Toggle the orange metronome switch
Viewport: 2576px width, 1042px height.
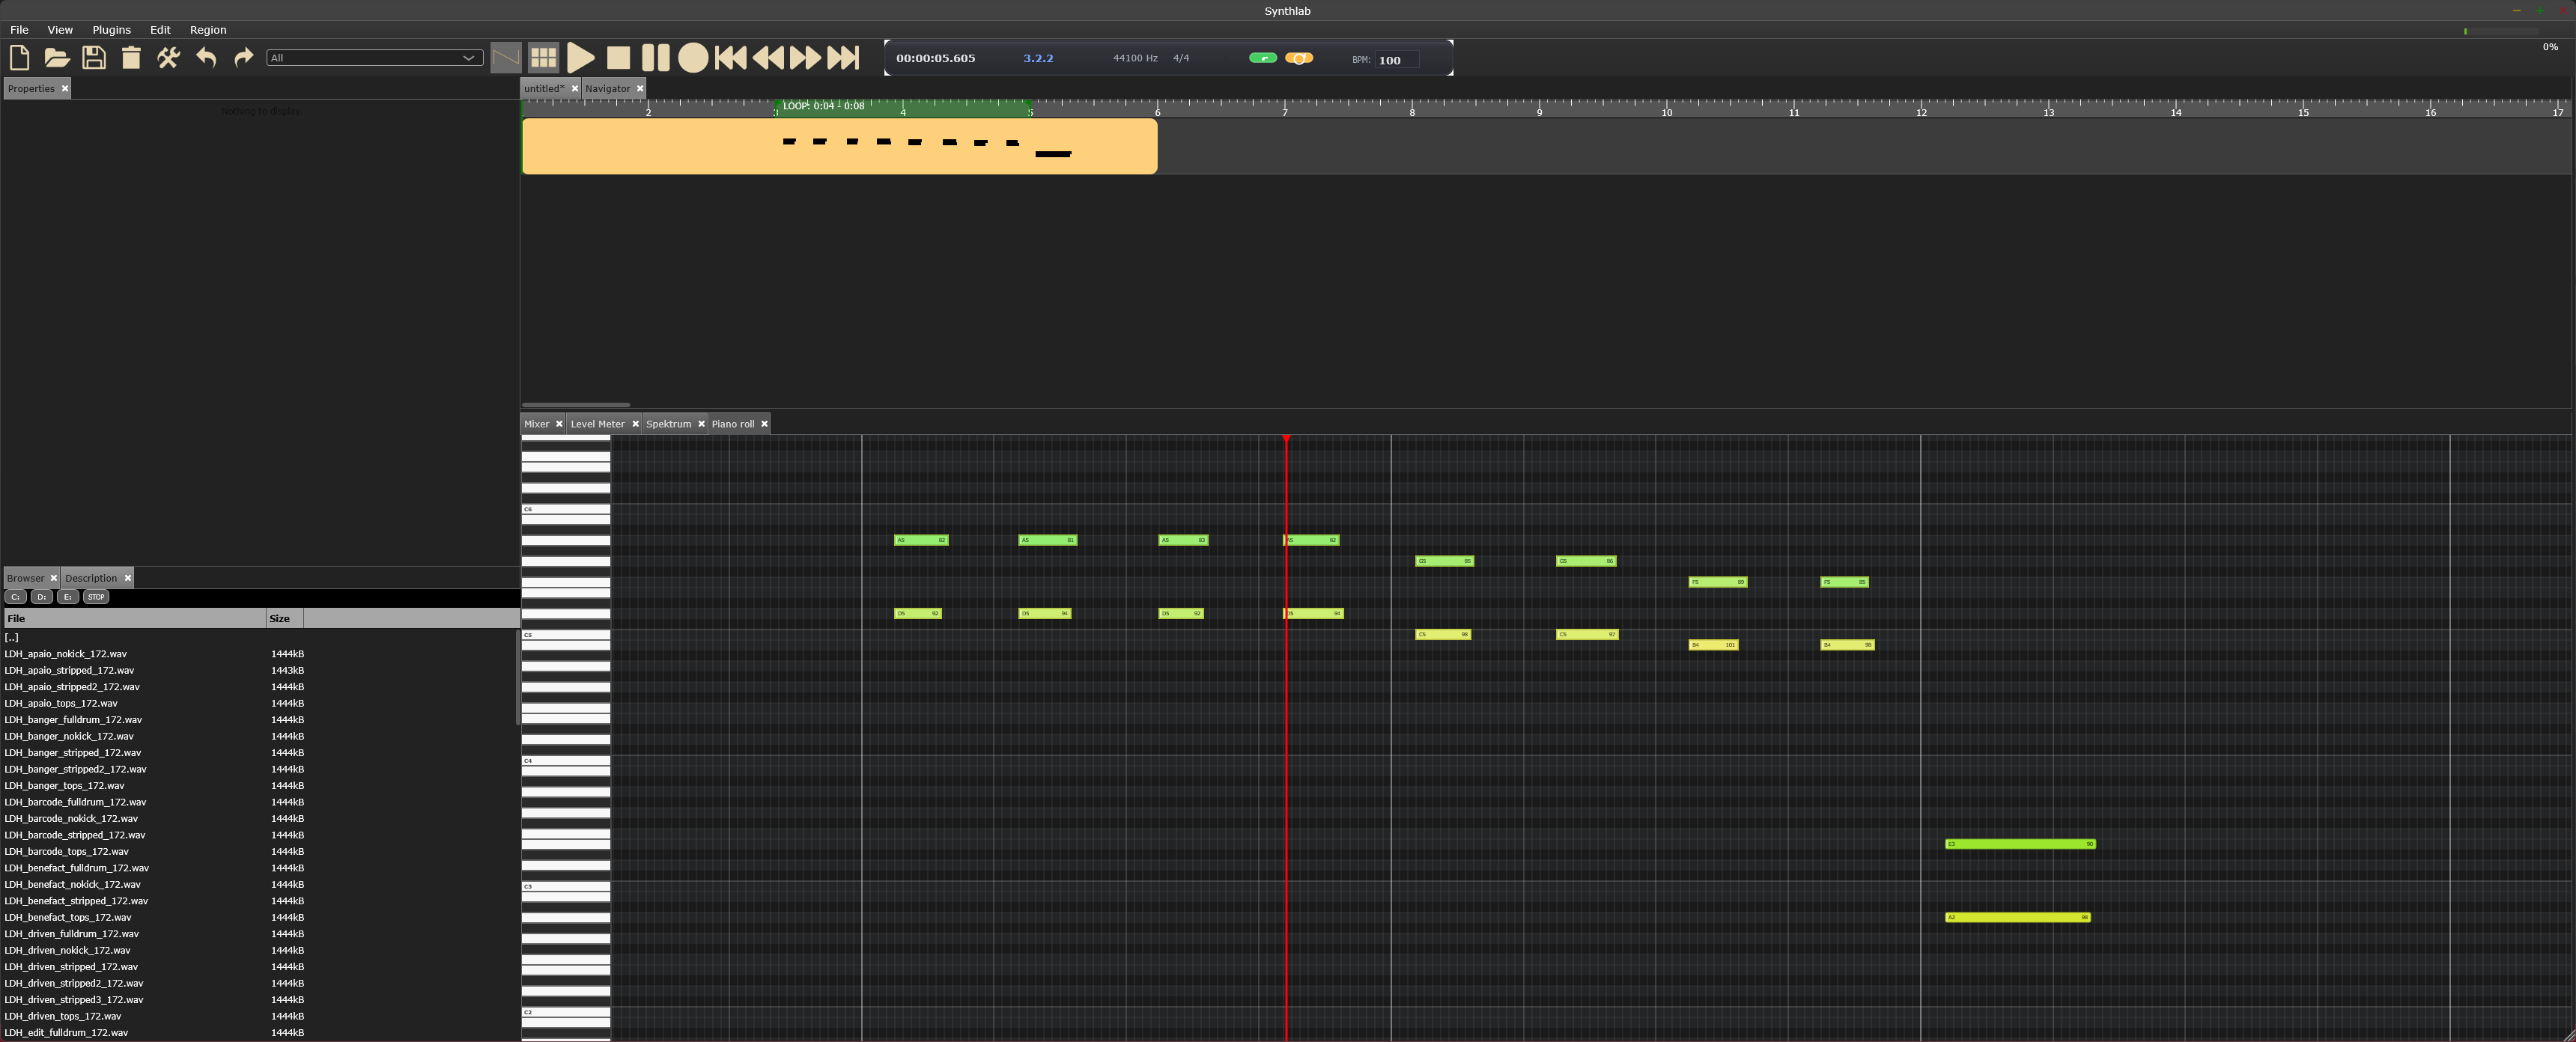pyautogui.click(x=1299, y=58)
